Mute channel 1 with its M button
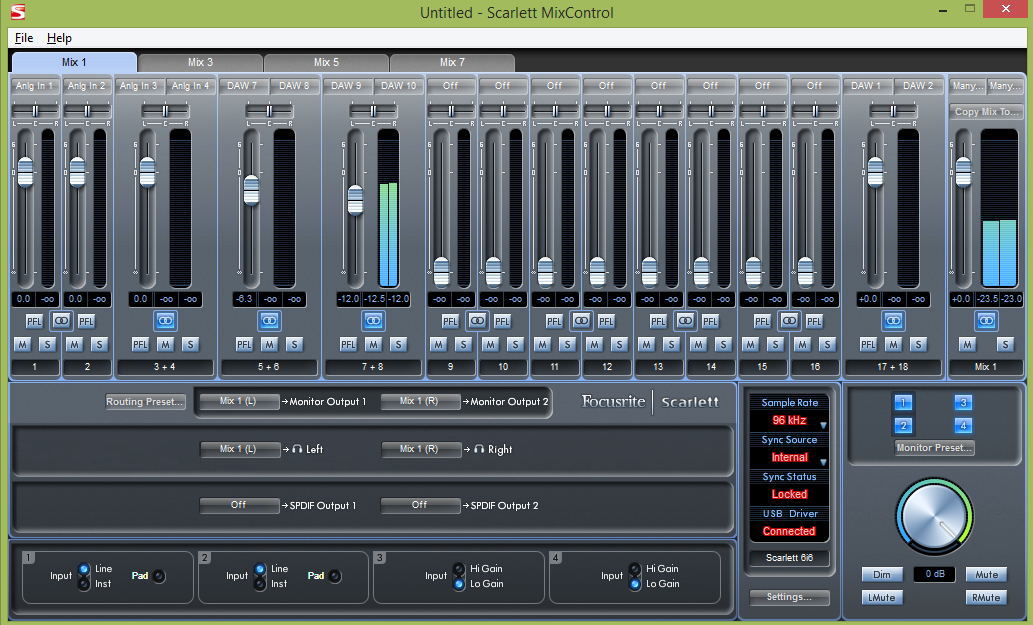 [23, 344]
